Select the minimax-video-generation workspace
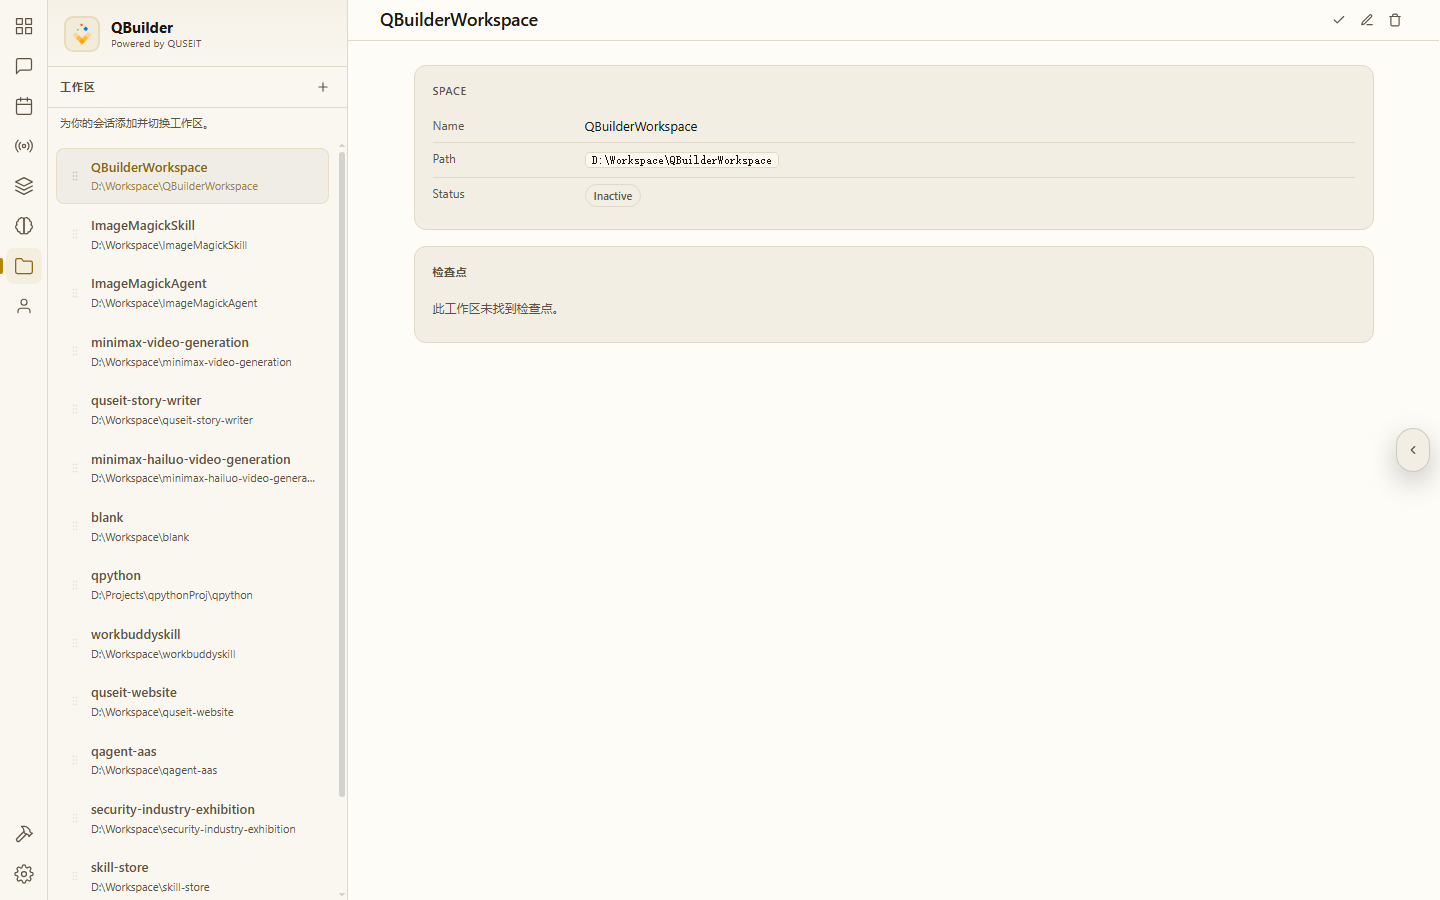1440x900 pixels. [x=192, y=351]
